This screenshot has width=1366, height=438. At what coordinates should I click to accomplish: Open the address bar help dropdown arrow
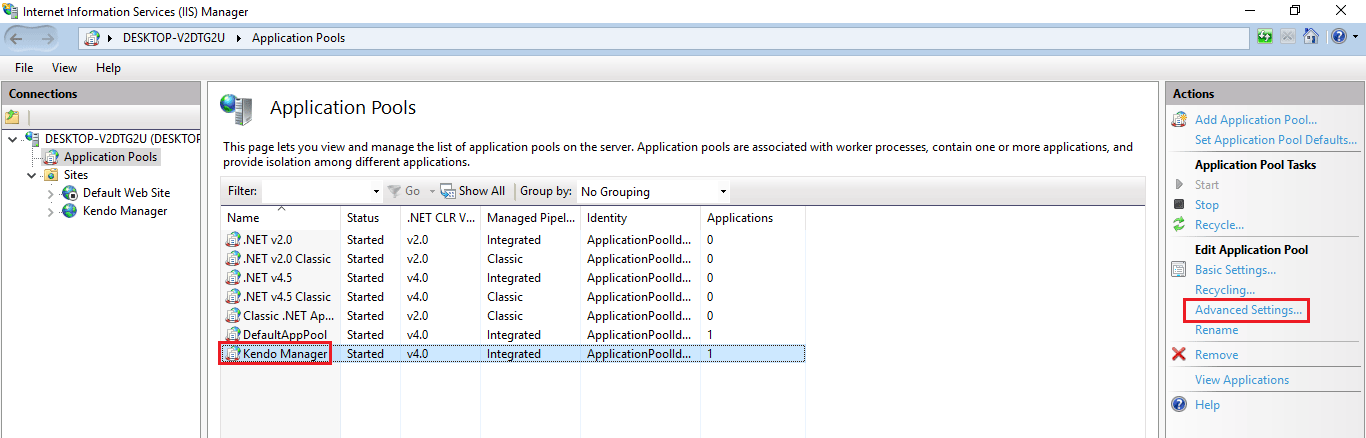click(1353, 37)
